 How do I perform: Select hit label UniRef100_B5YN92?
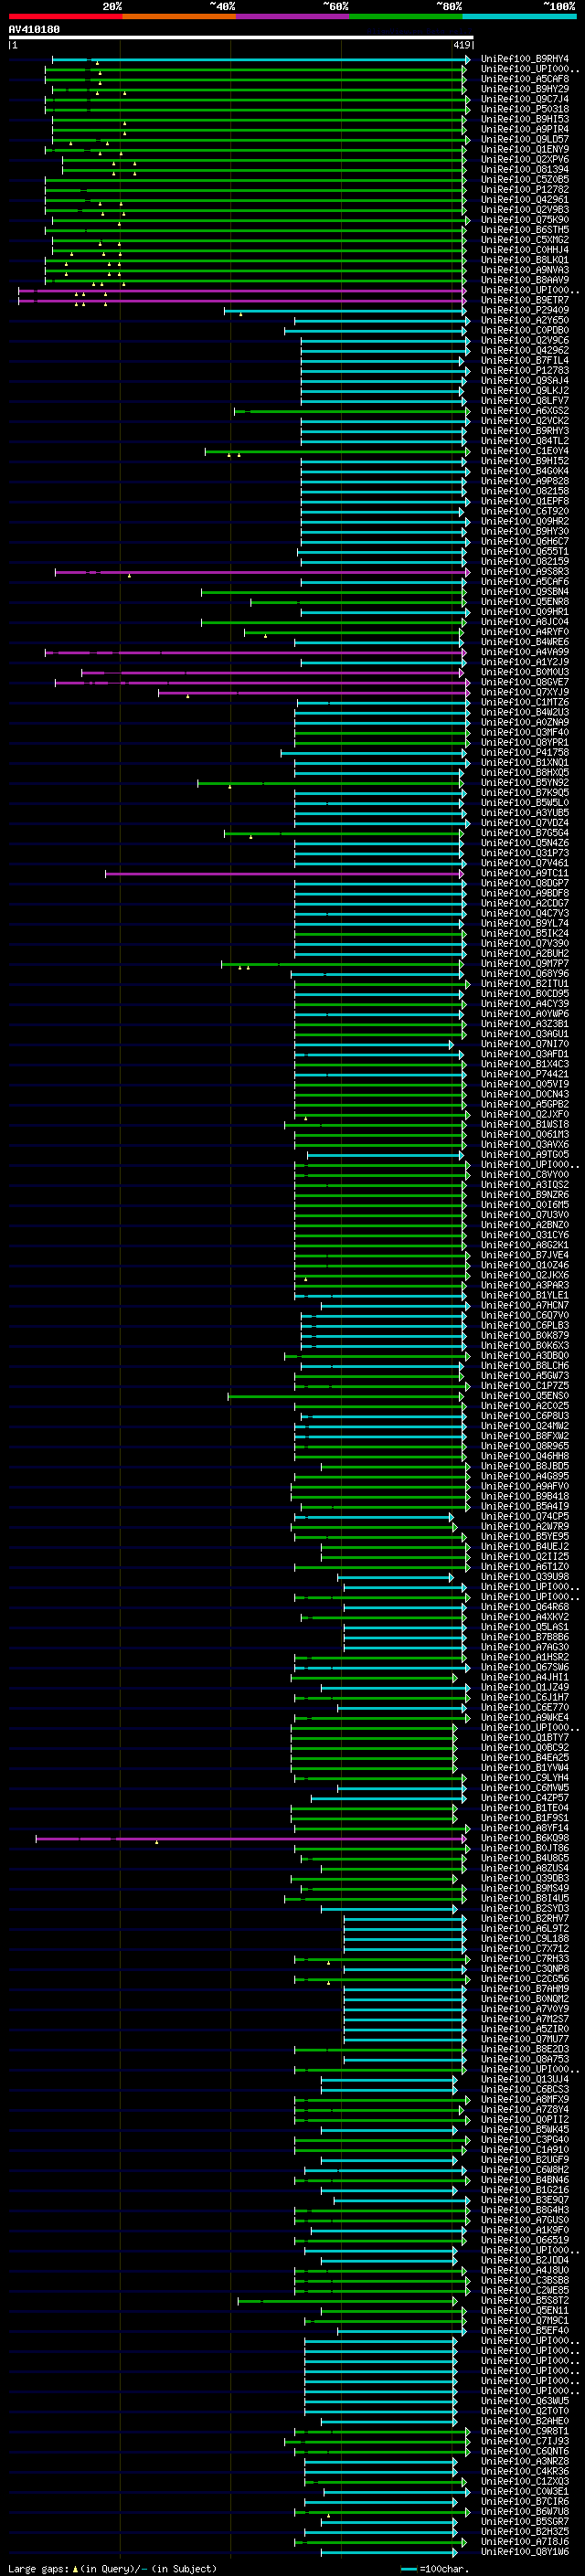525,783
